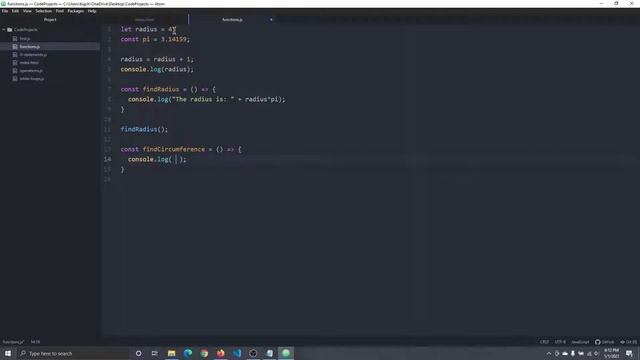Screen dimensions: 640x360
Task: Open the File menu
Action: tap(5, 11)
